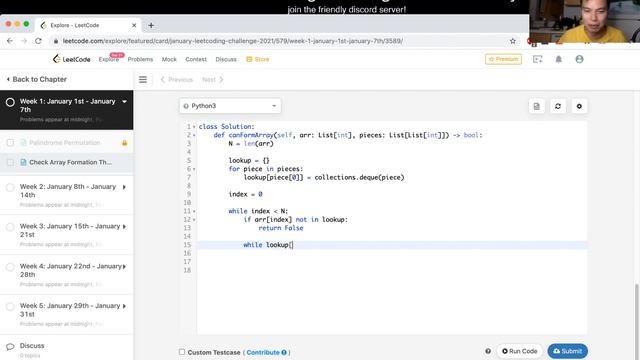Toggle the hamburger chapter menu
This screenshot has width=640, height=360.
143,80
